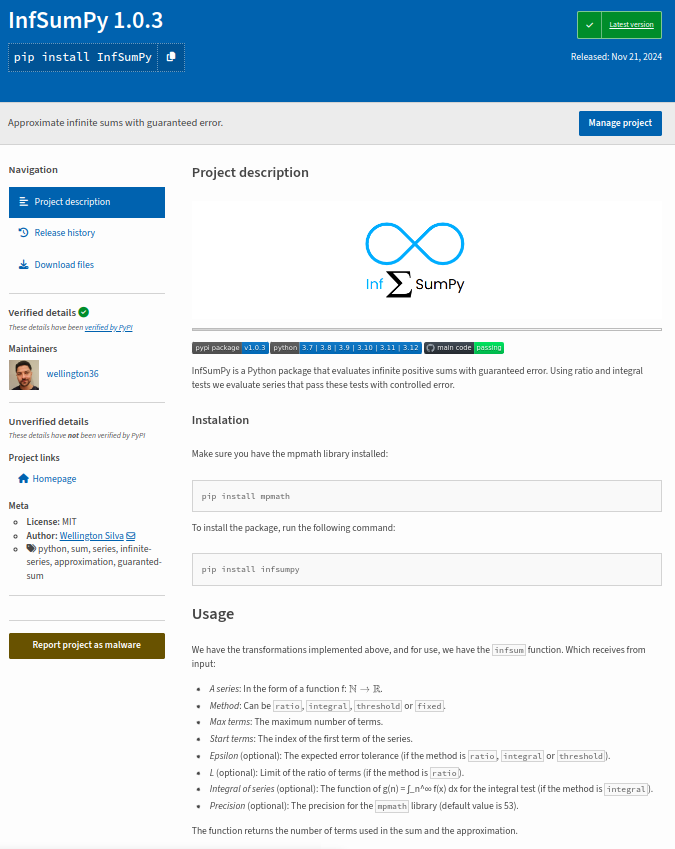675x849 pixels.
Task: Open the Download files tab
Action: coord(64,265)
